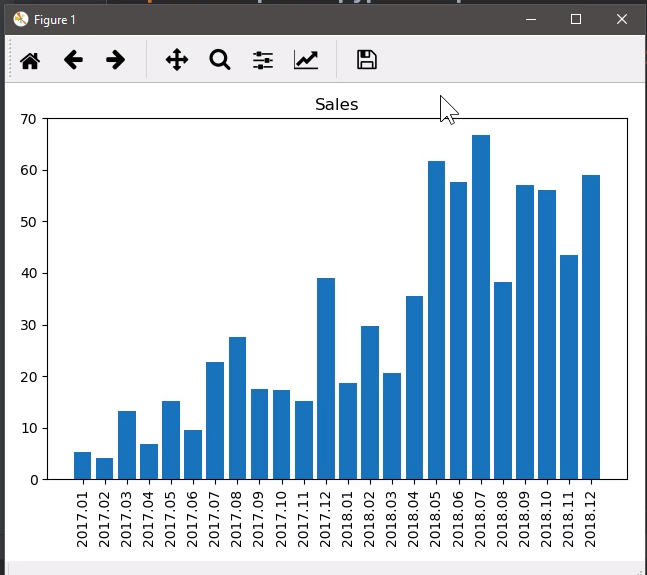647x575 pixels.
Task: Go forward to next view arrow
Action: [x=116, y=60]
